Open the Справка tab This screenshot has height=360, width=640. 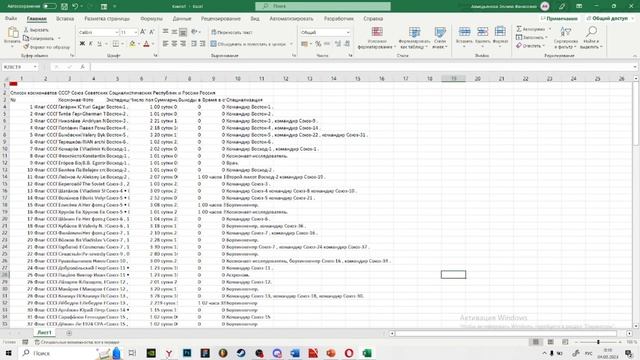(x=373, y=18)
